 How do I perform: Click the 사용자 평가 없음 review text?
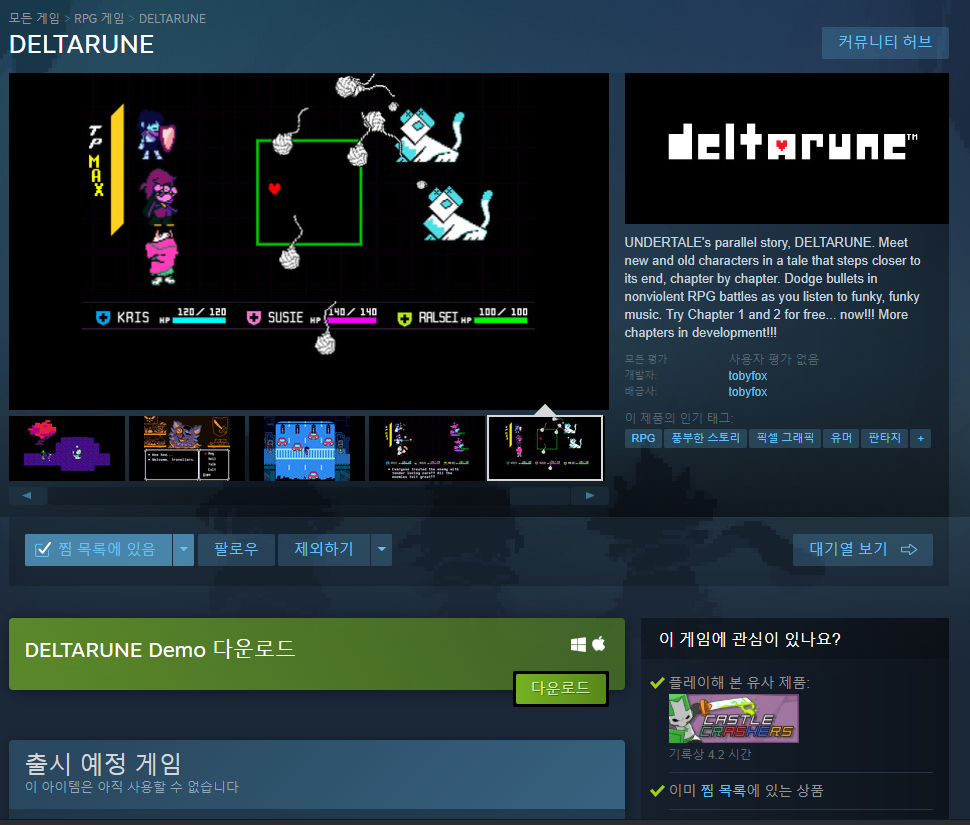[x=773, y=359]
